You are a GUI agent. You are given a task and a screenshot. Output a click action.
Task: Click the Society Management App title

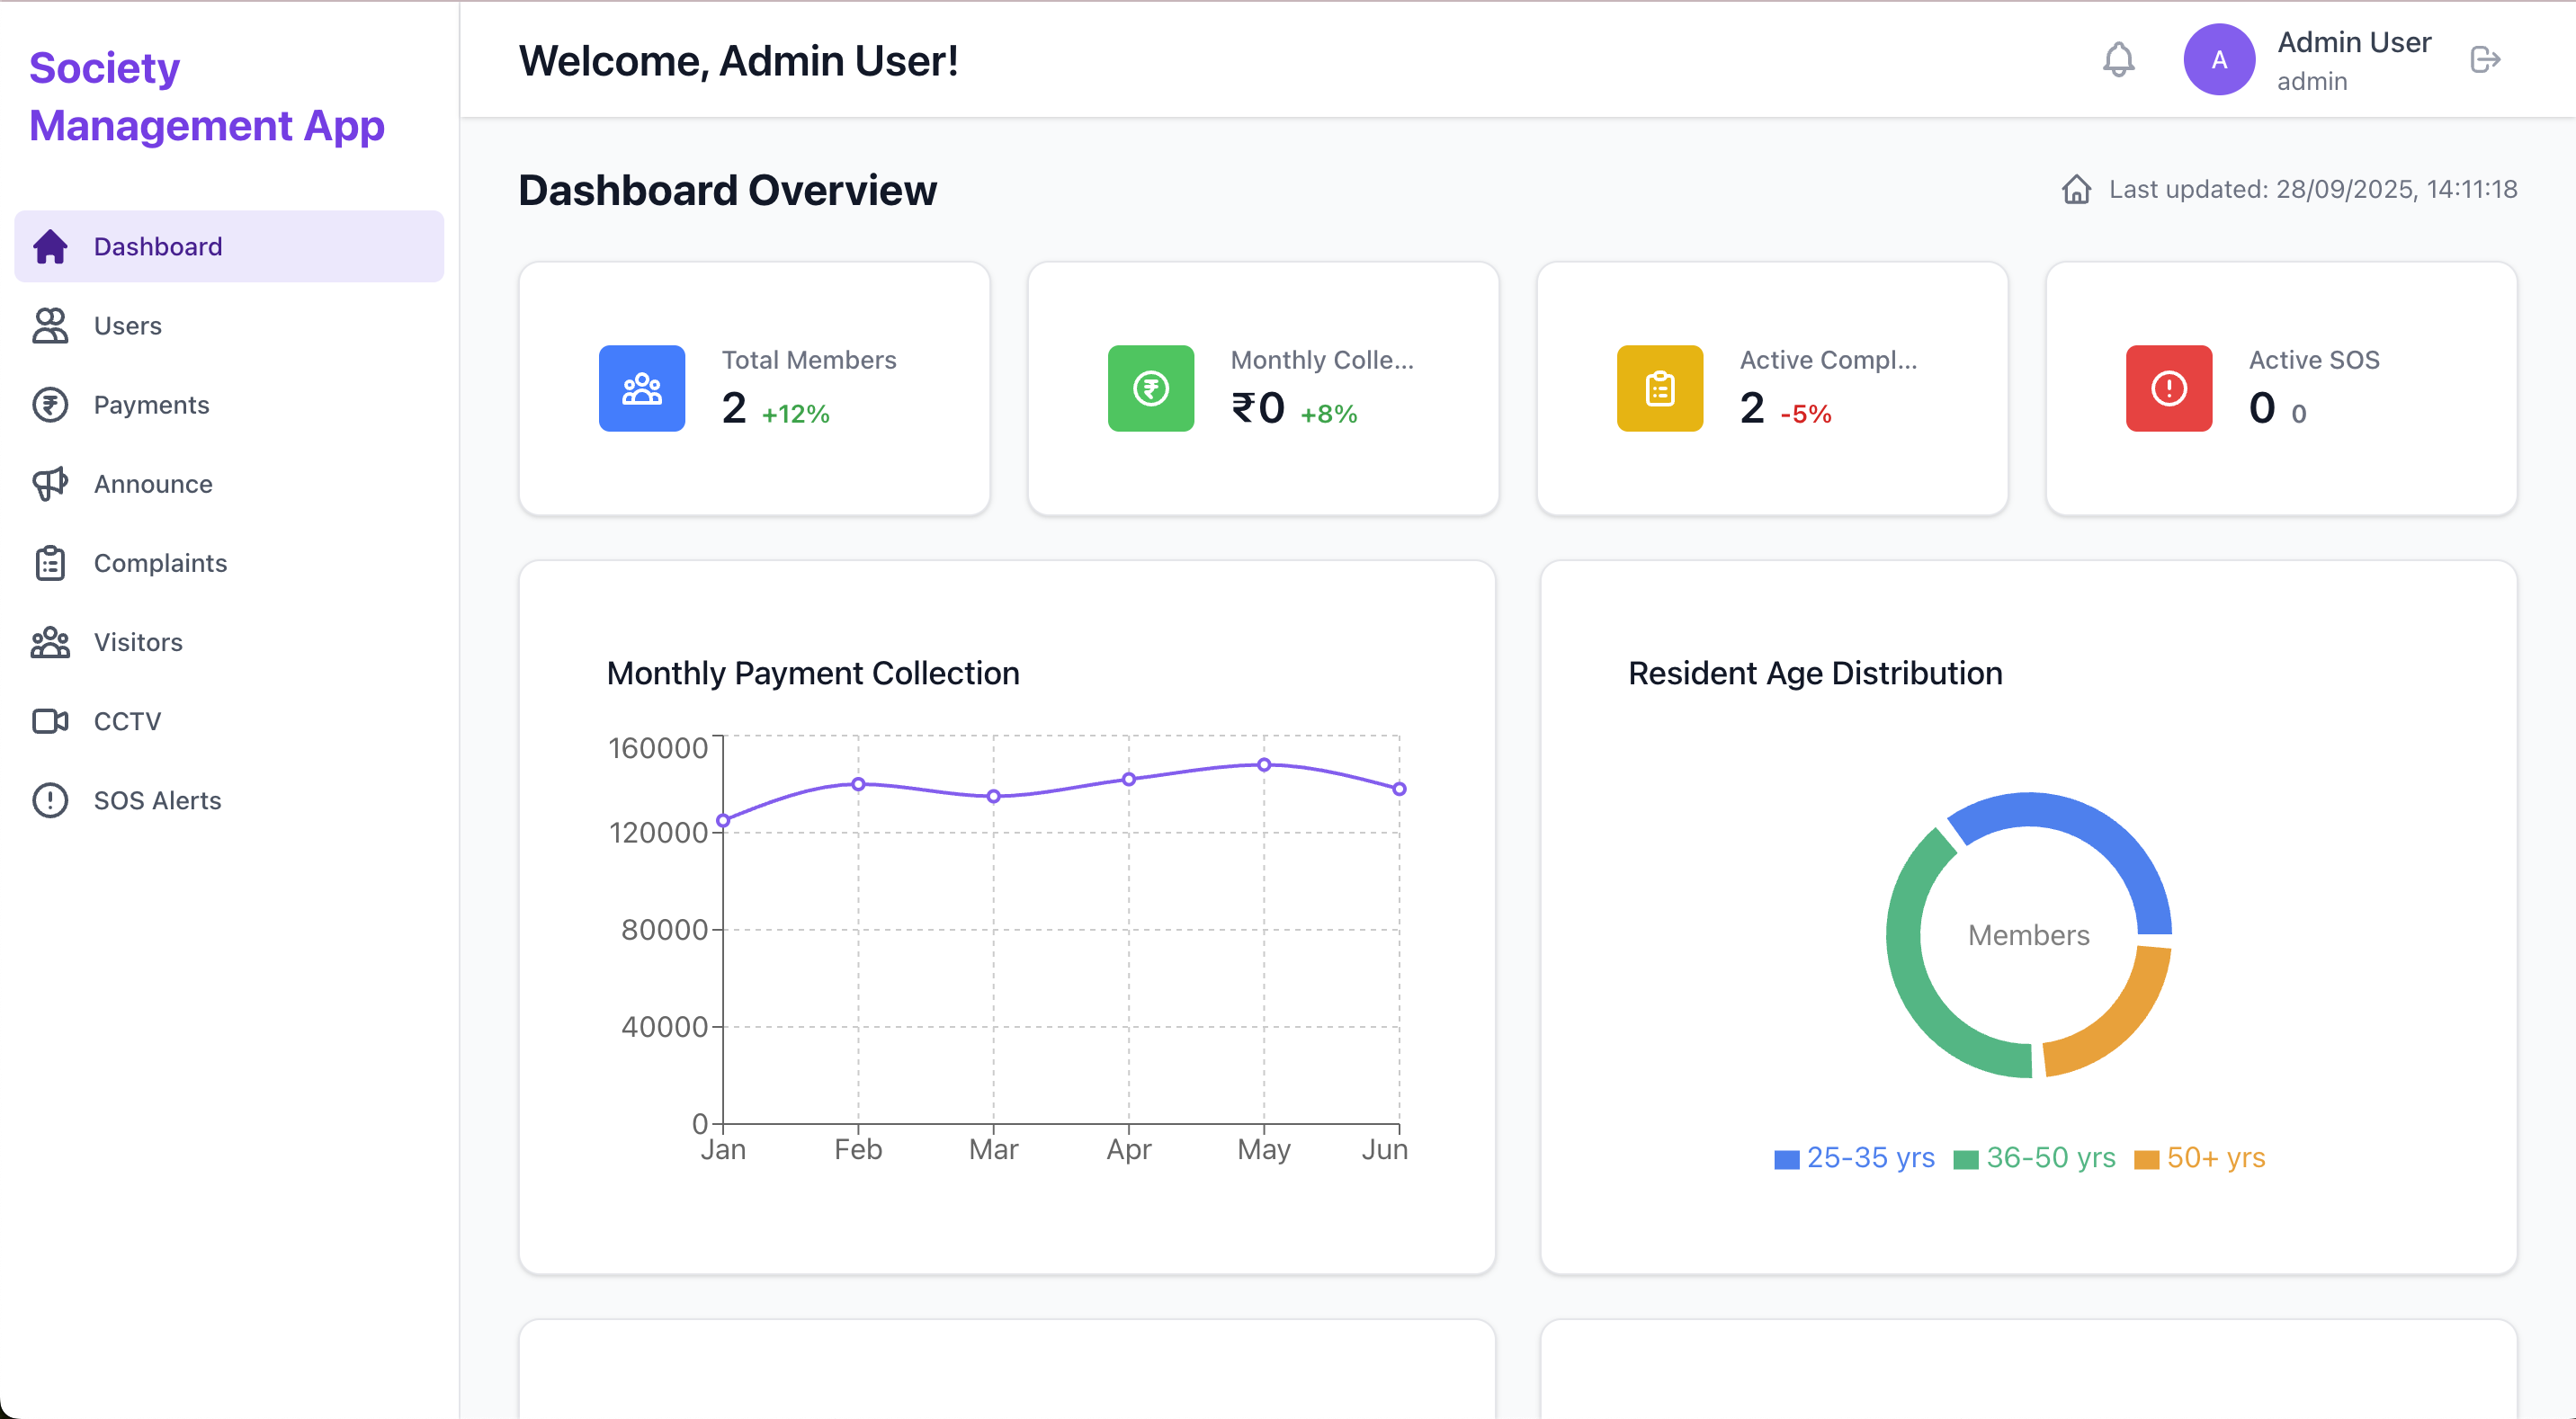pyautogui.click(x=206, y=97)
